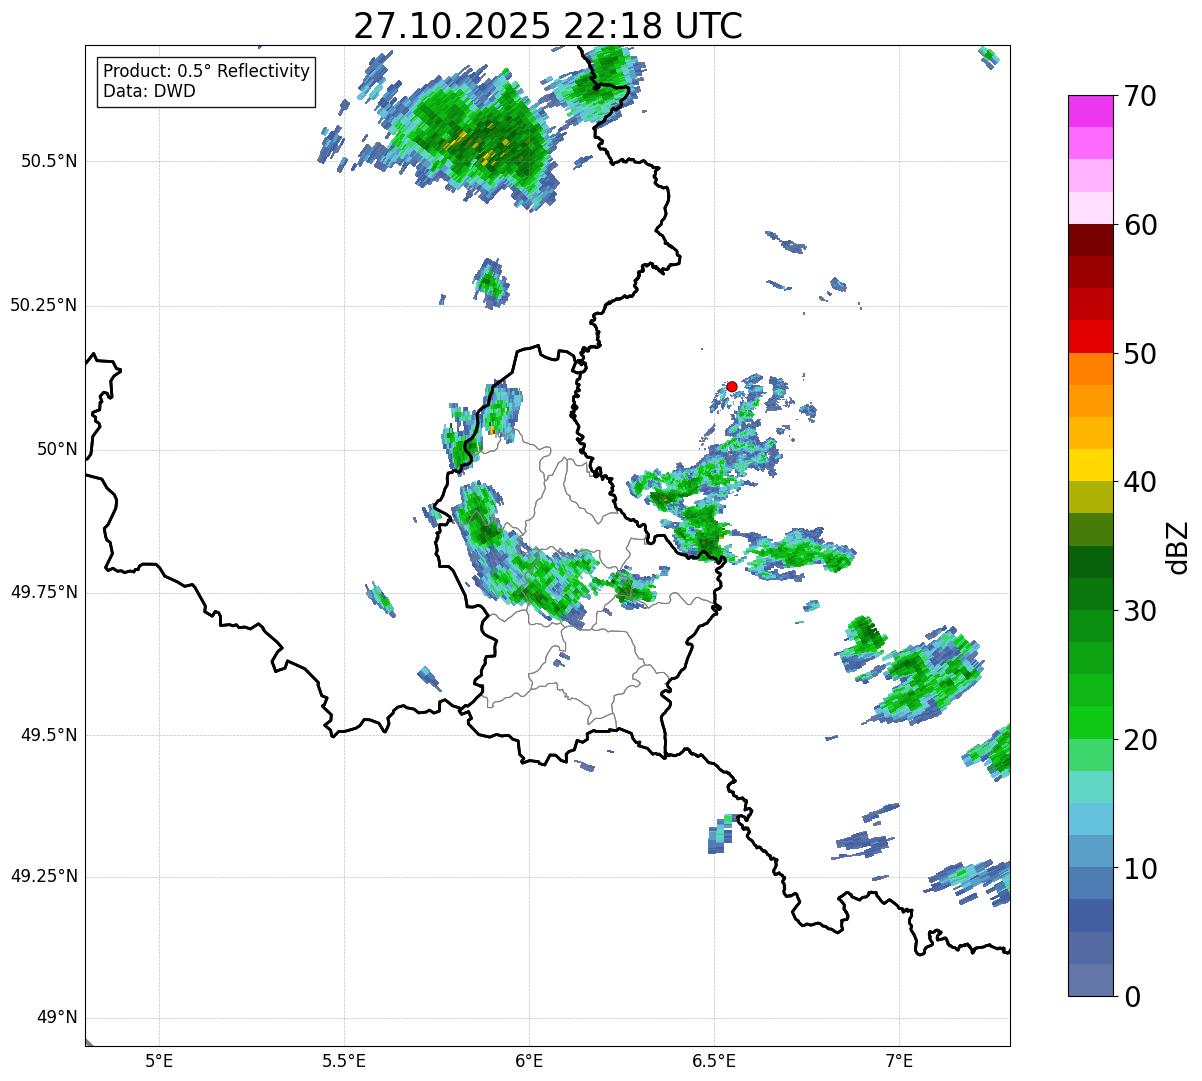The image size is (1202, 1081).
Task: Click the longitude label 6°E
Action: pos(529,1061)
